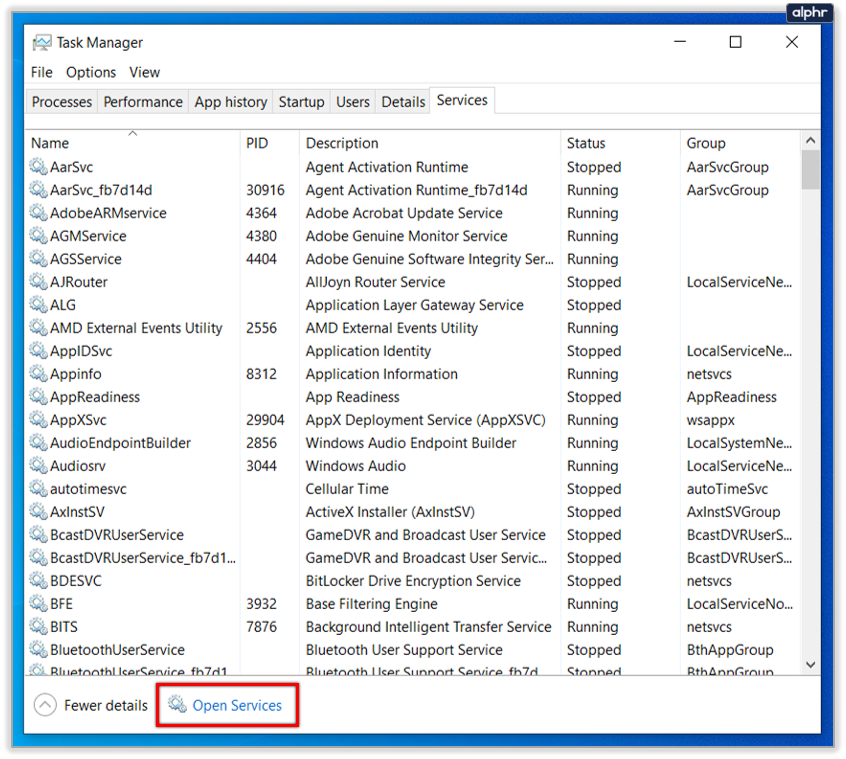This screenshot has width=846, height=759.
Task: Select the AxInstSVGroup group cell
Action: tap(733, 512)
